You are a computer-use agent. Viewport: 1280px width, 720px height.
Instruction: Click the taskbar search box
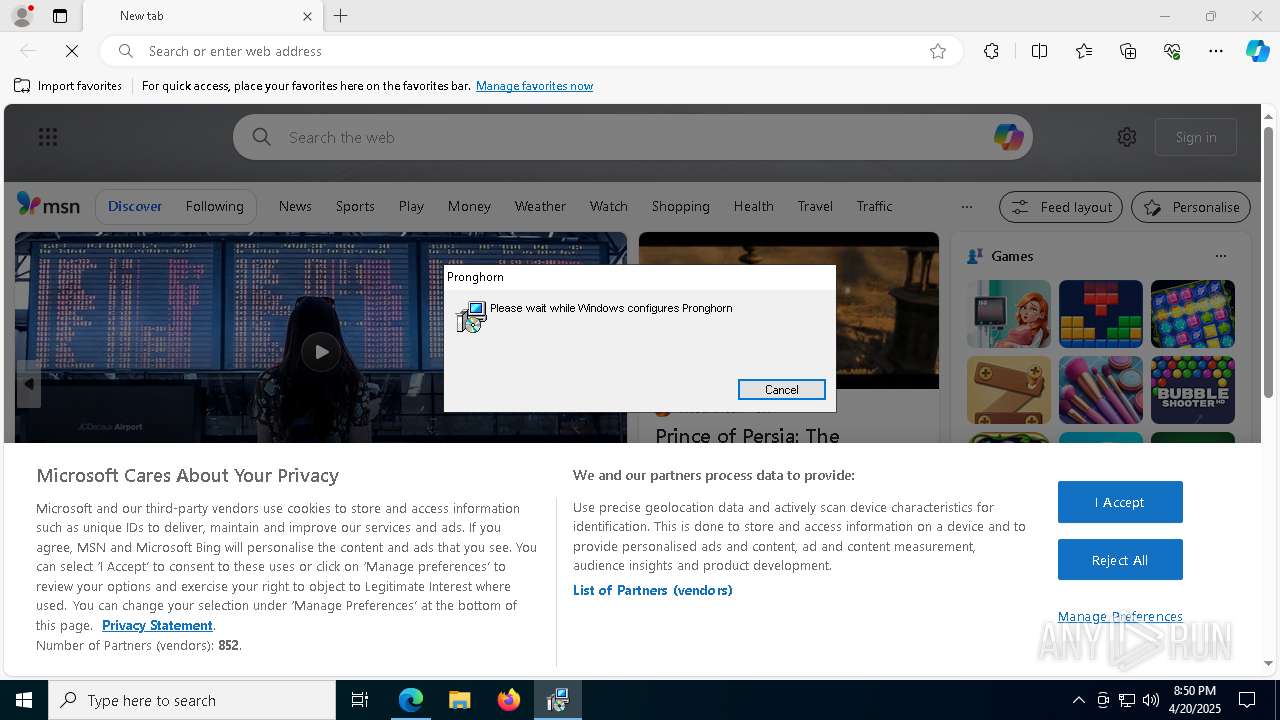(192, 700)
